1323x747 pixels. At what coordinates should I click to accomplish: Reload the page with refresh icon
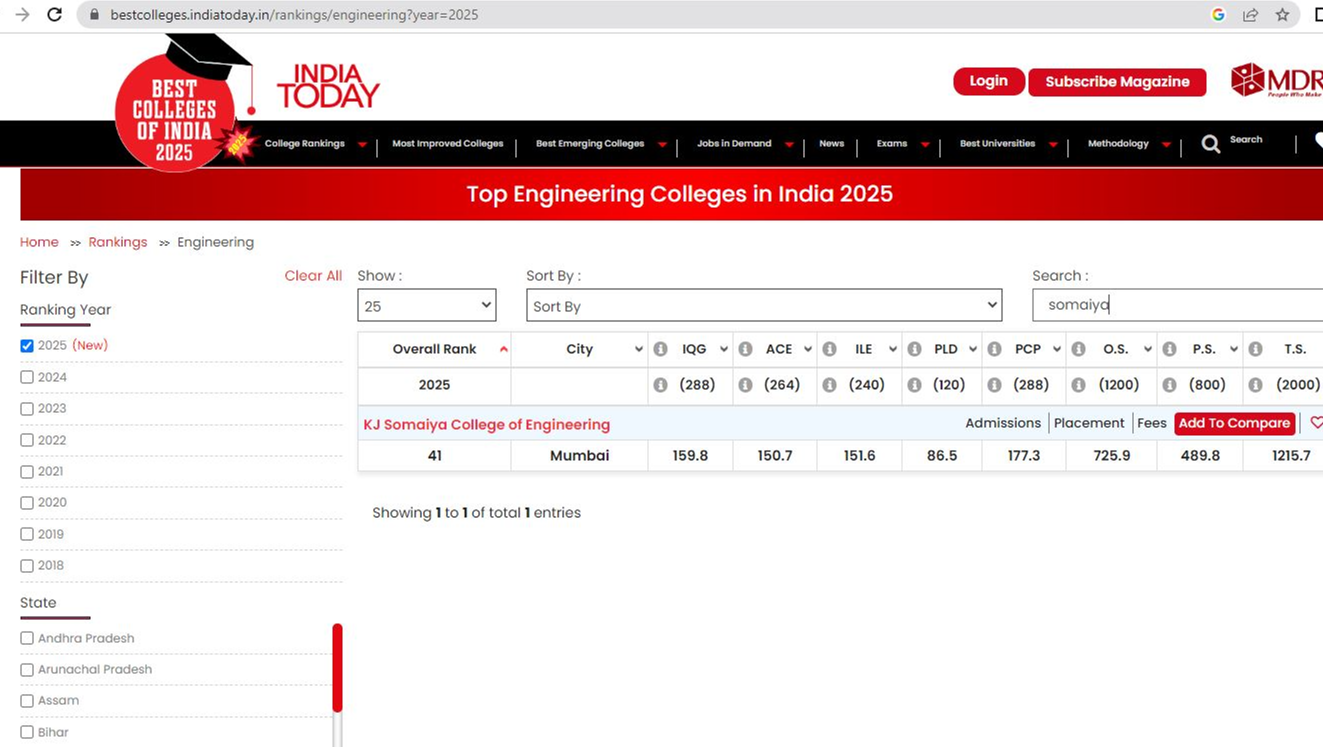55,15
